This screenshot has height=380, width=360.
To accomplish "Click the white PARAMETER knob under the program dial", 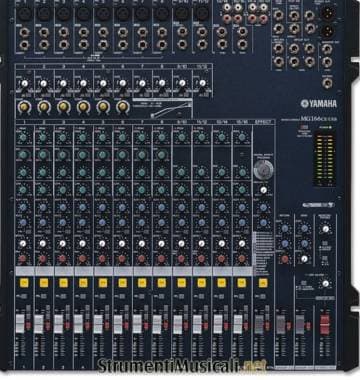I will point(263,190).
